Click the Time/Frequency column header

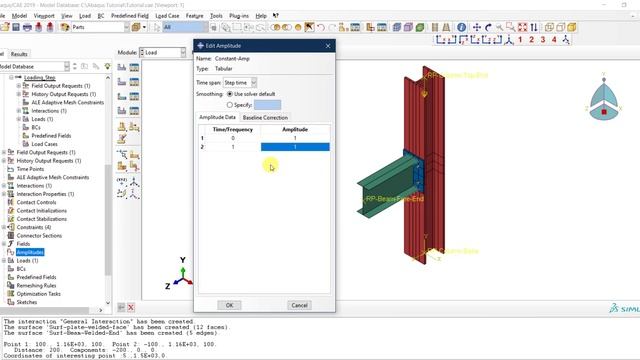(233, 129)
